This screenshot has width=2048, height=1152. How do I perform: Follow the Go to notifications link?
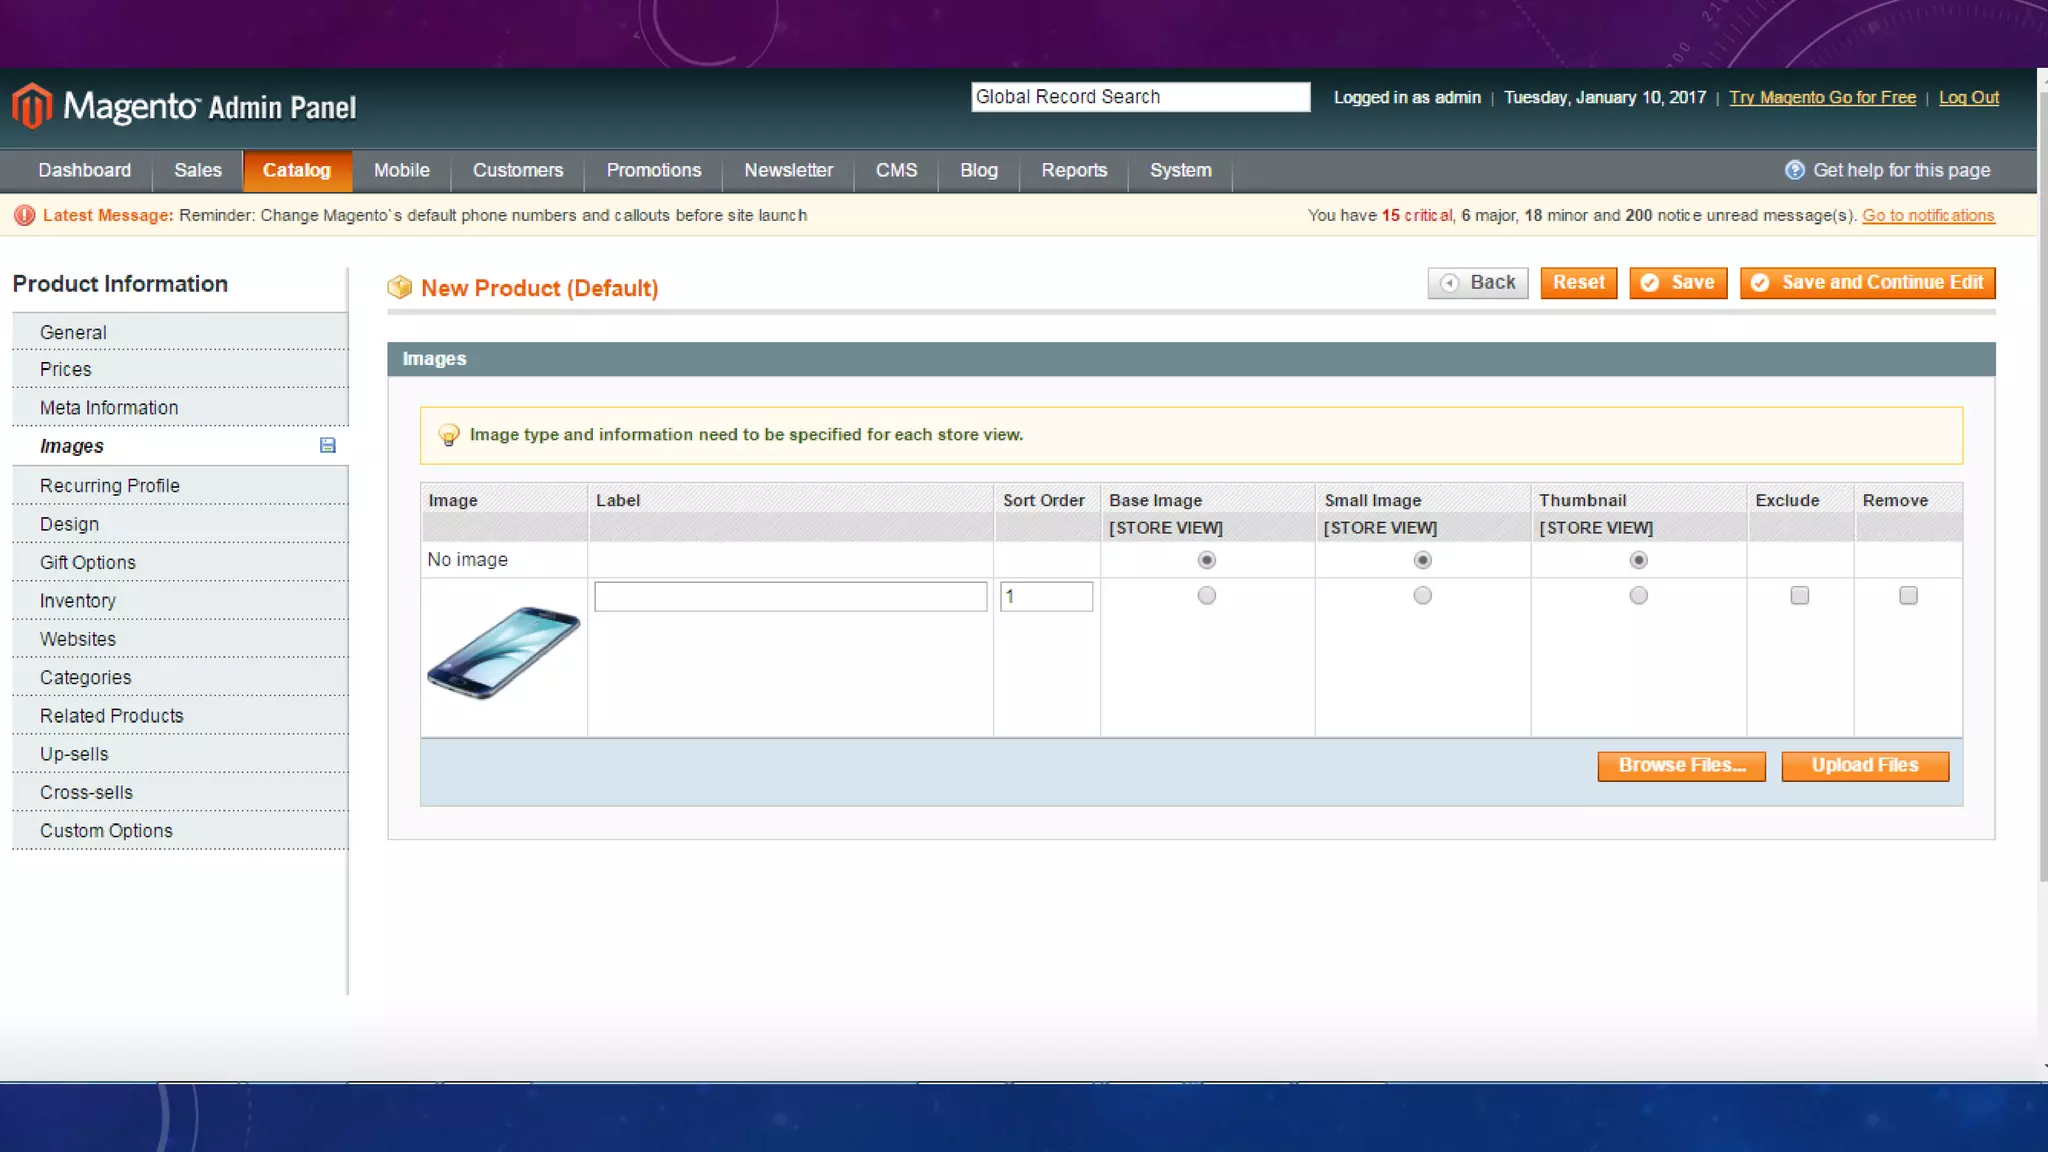click(1927, 216)
